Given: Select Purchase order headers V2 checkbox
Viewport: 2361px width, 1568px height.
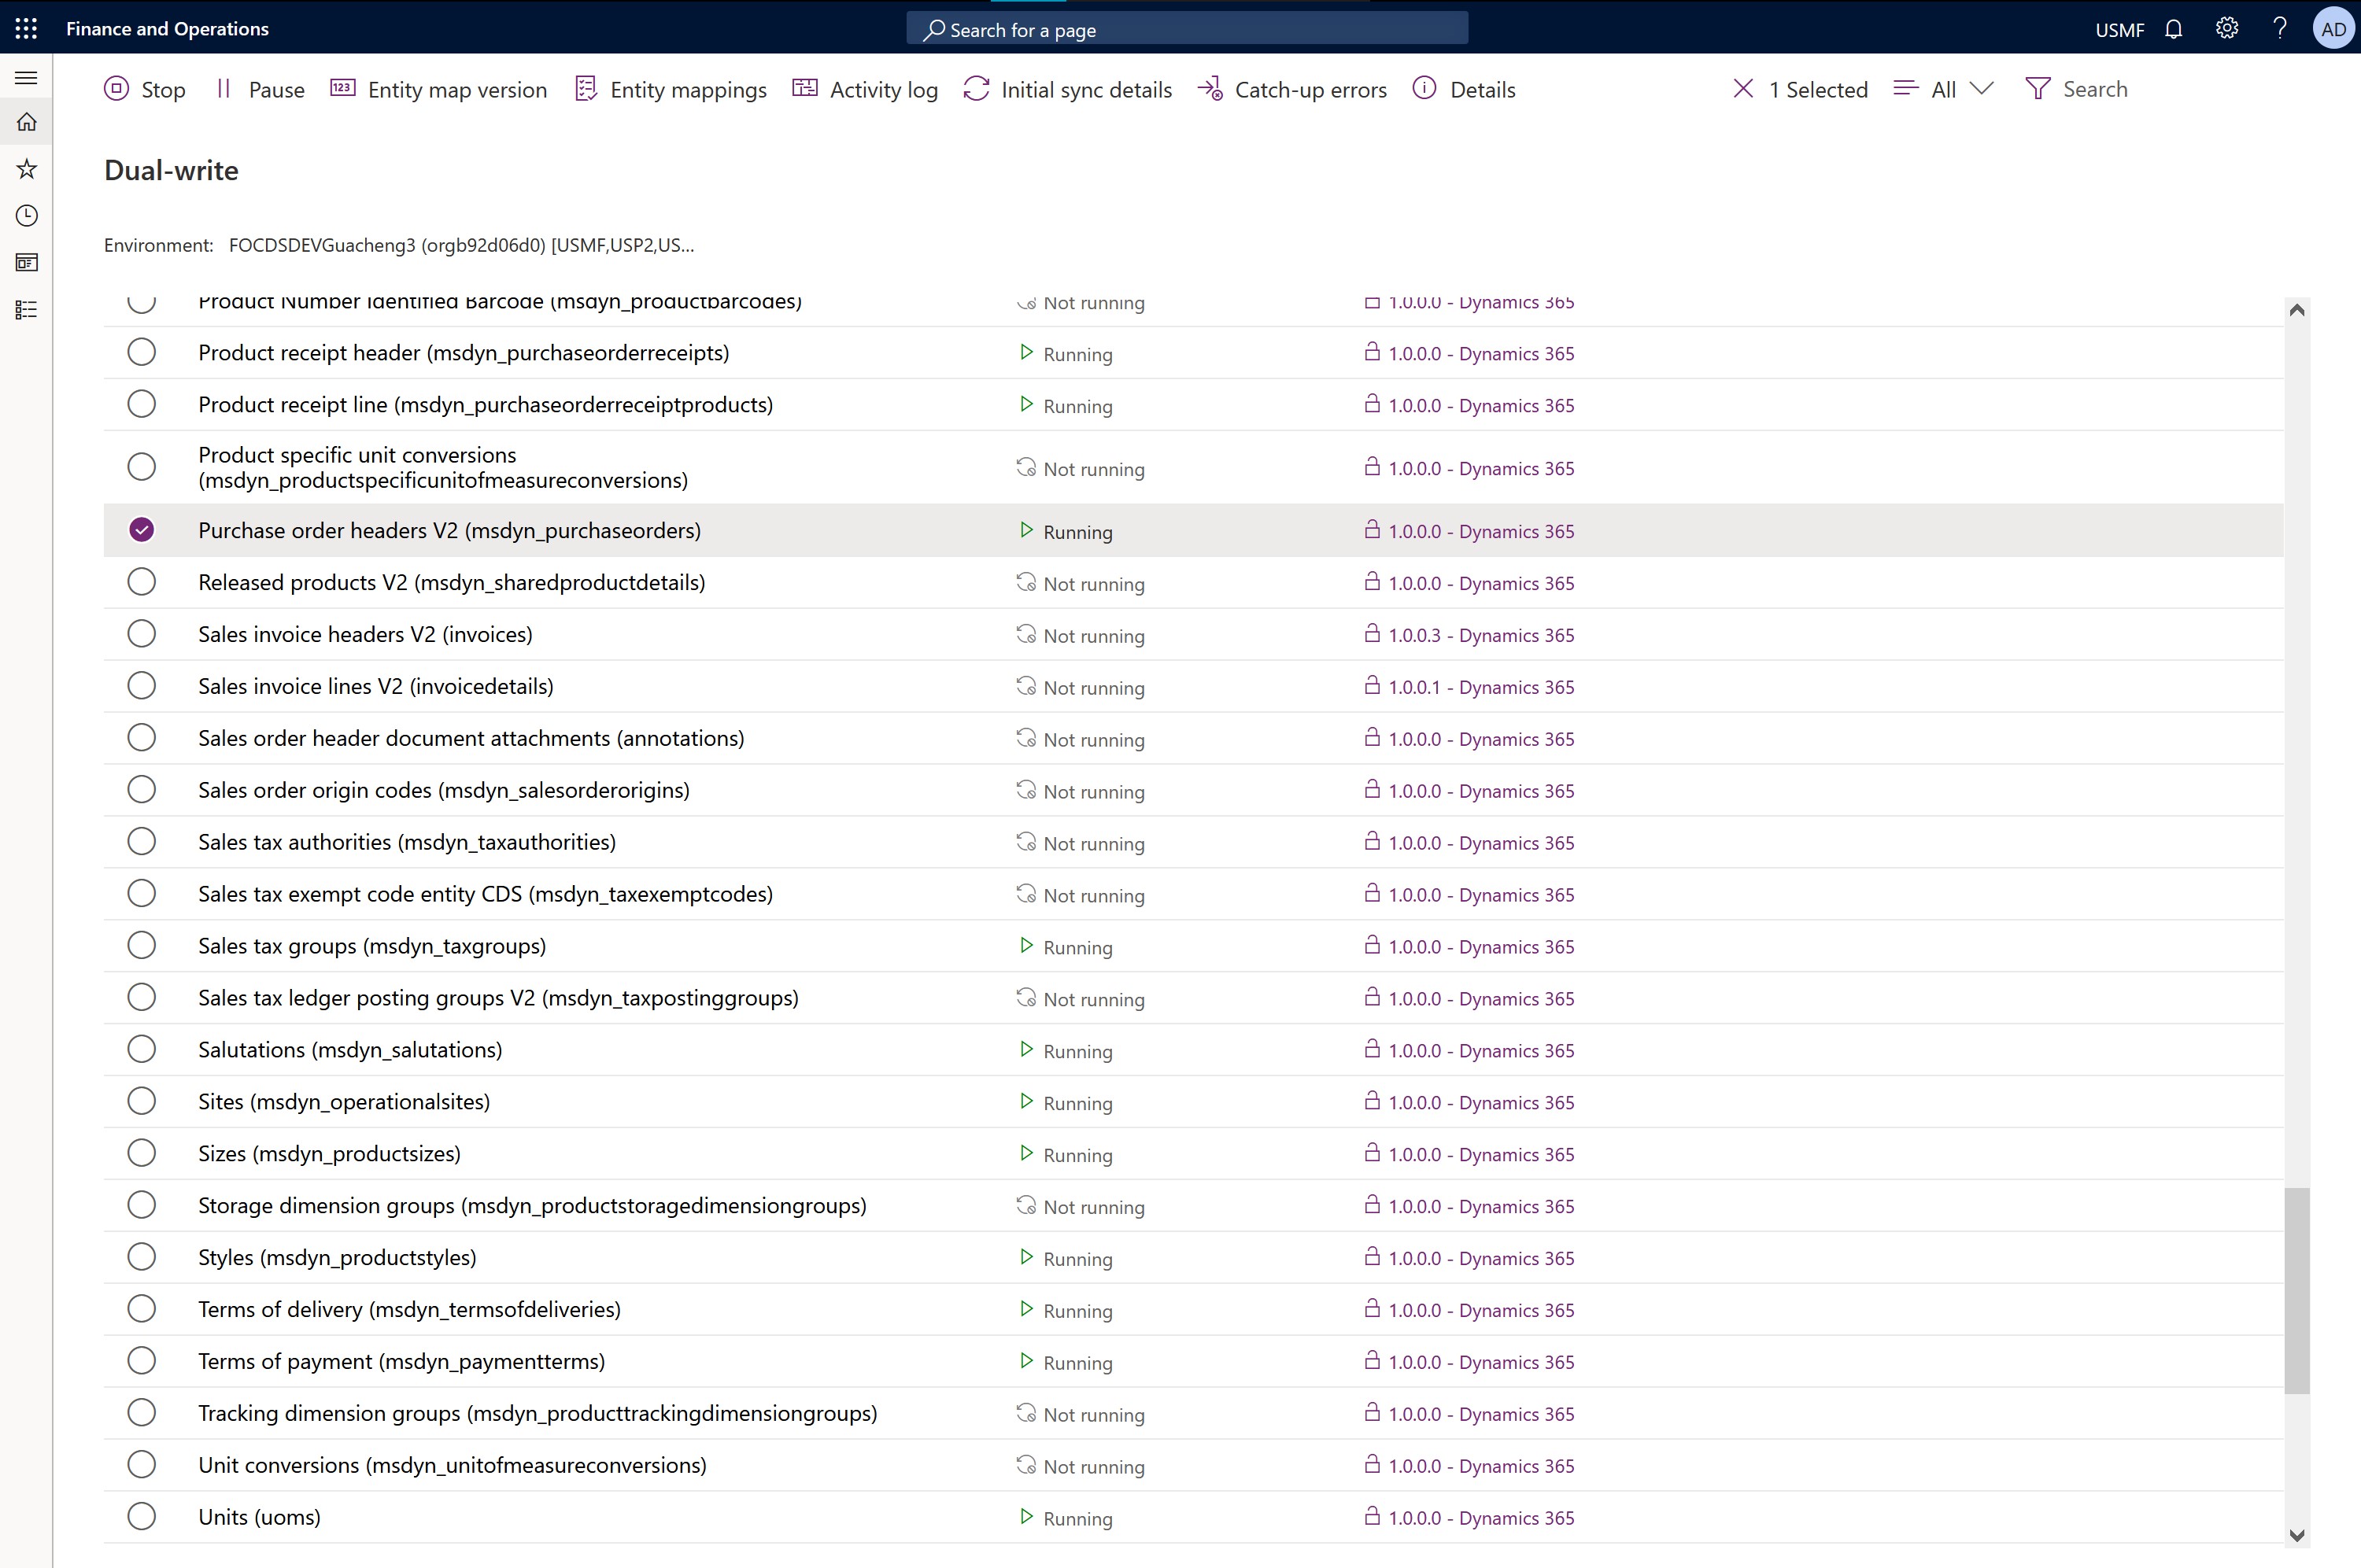Looking at the screenshot, I should 142,530.
